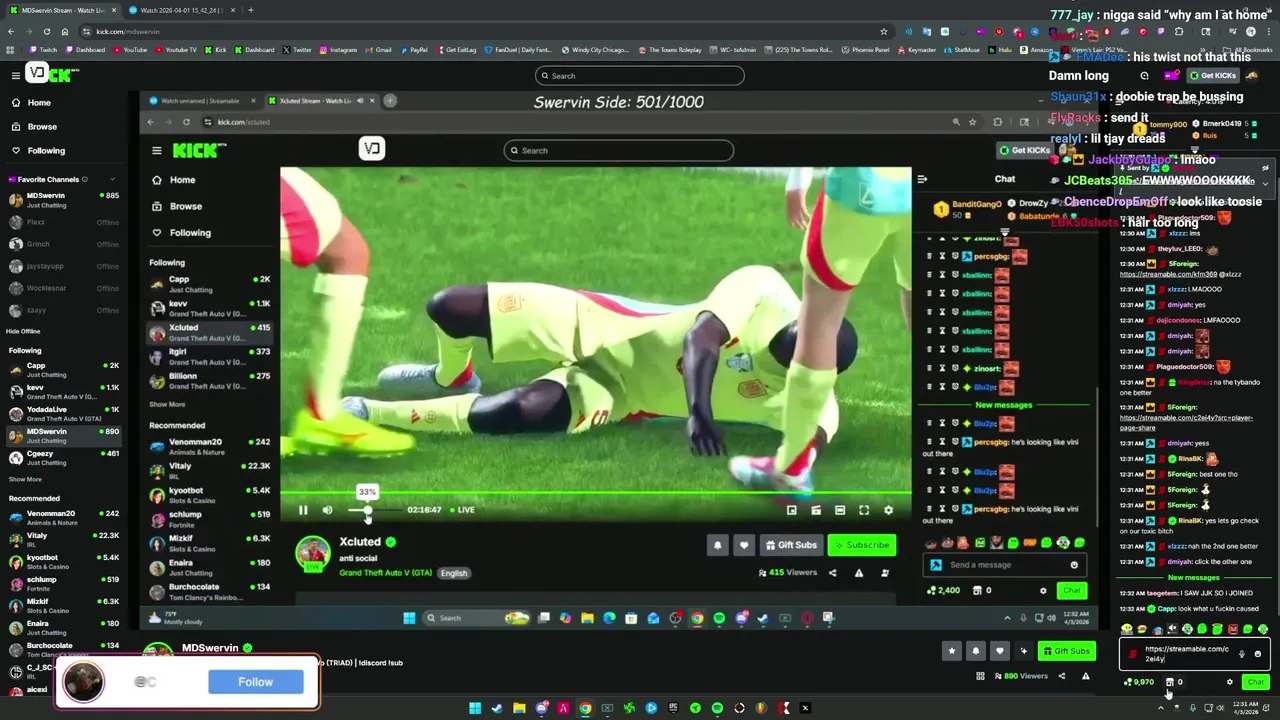Open emoji picker in outer chat input
Viewport: 1280px width, 720px height.
click(x=1258, y=654)
